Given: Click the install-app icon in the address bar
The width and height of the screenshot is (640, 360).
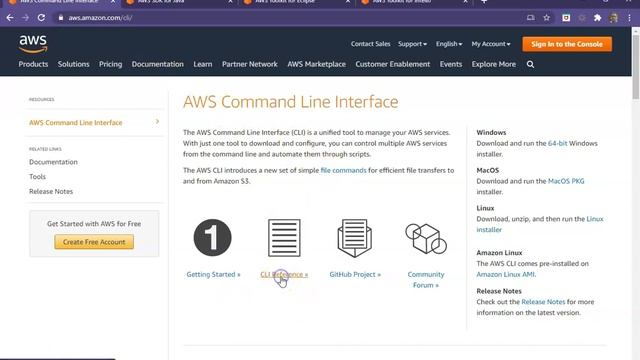Looking at the screenshot, I should coord(530,18).
